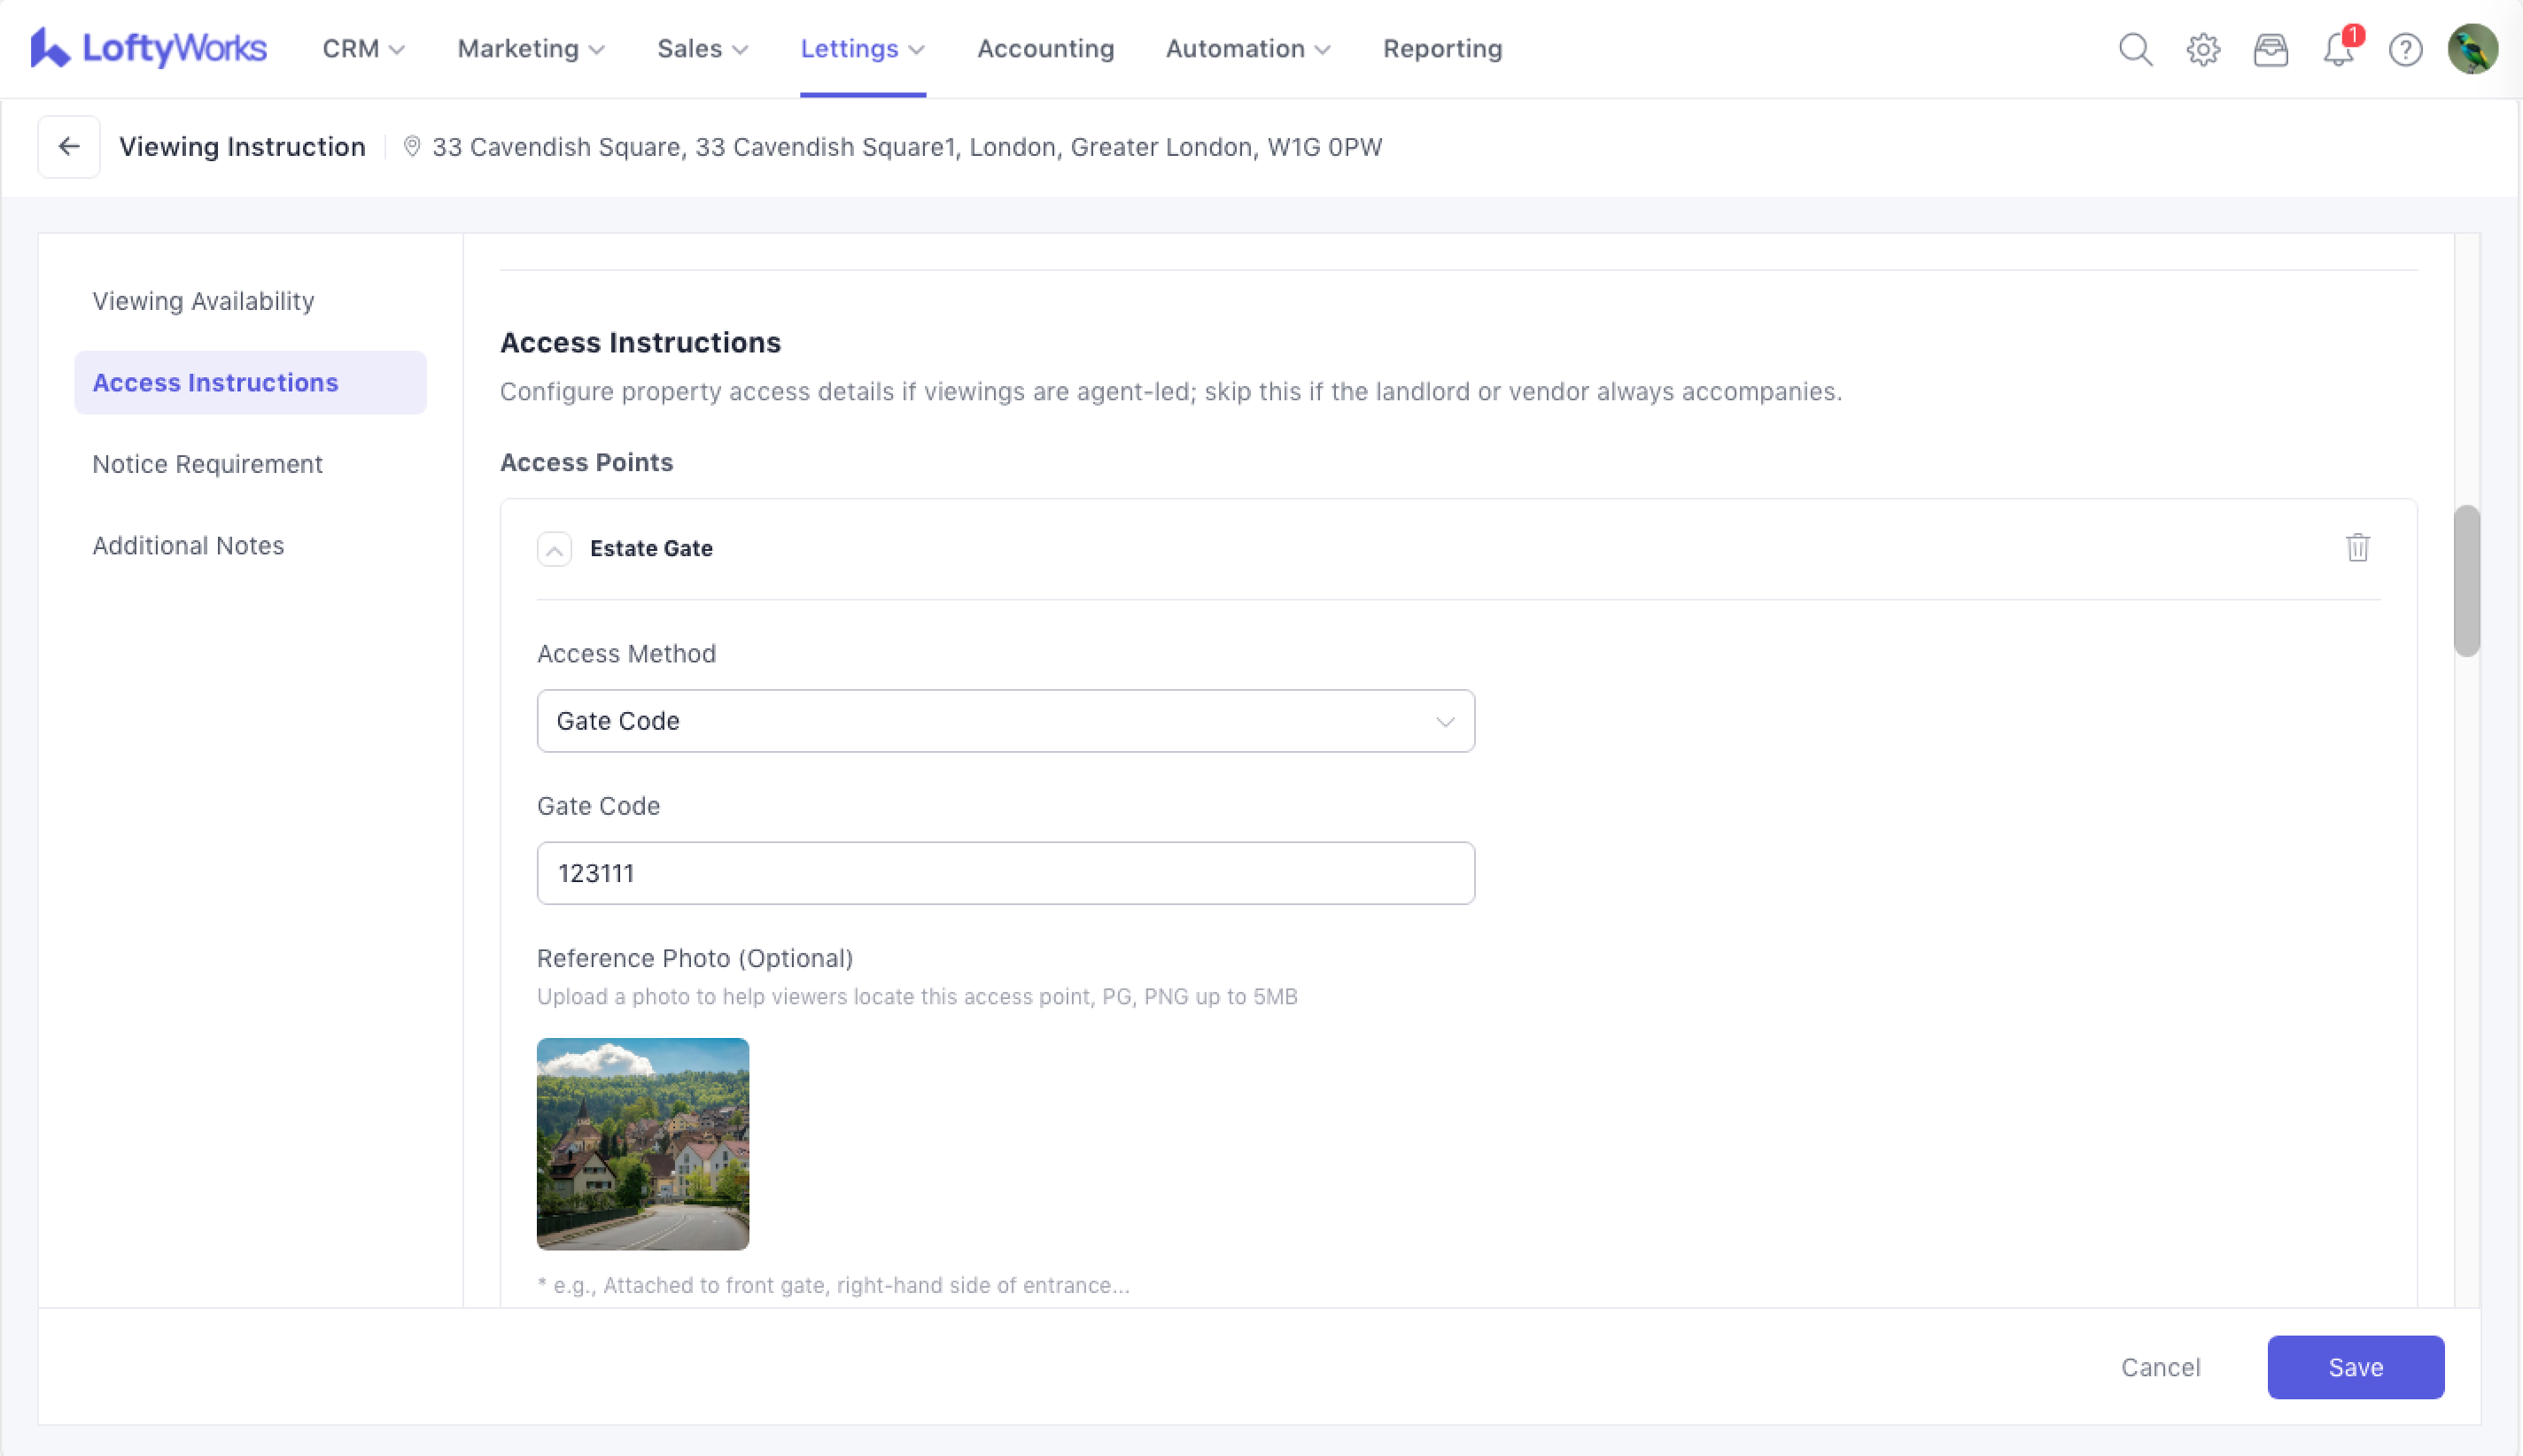Open the notifications bell
The image size is (2523, 1456).
click(x=2337, y=49)
